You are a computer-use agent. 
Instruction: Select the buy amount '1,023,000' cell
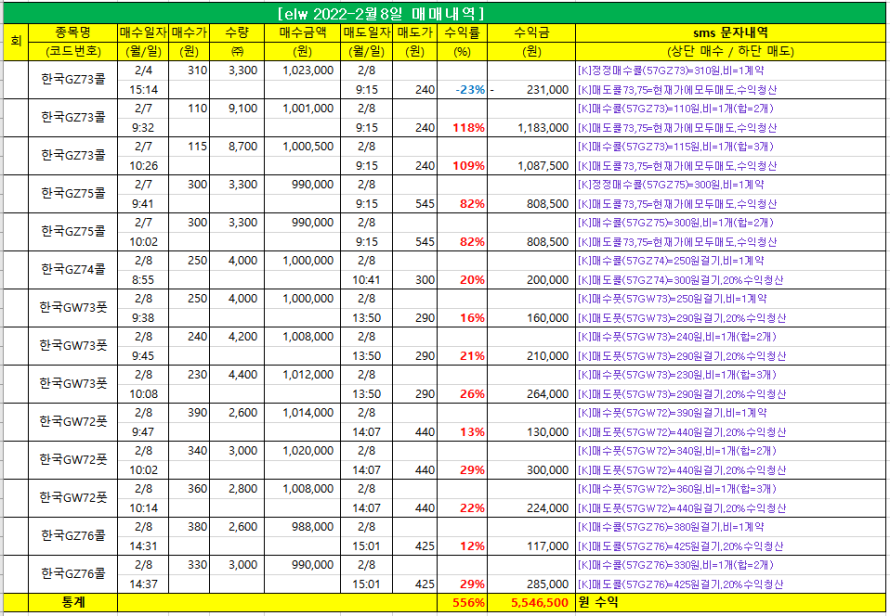[x=303, y=70]
